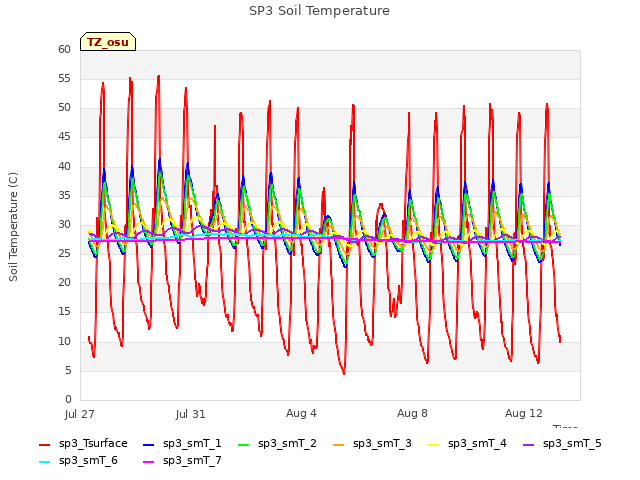
Task: Click the 5 y-axis tick label
Action: [68, 370]
